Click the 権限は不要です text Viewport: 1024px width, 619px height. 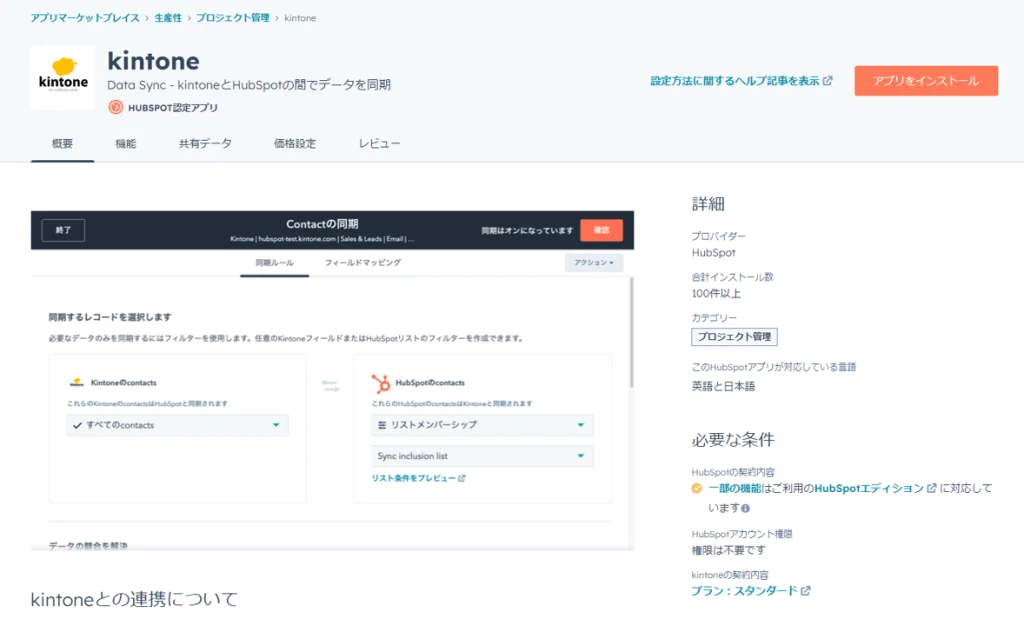(729, 550)
